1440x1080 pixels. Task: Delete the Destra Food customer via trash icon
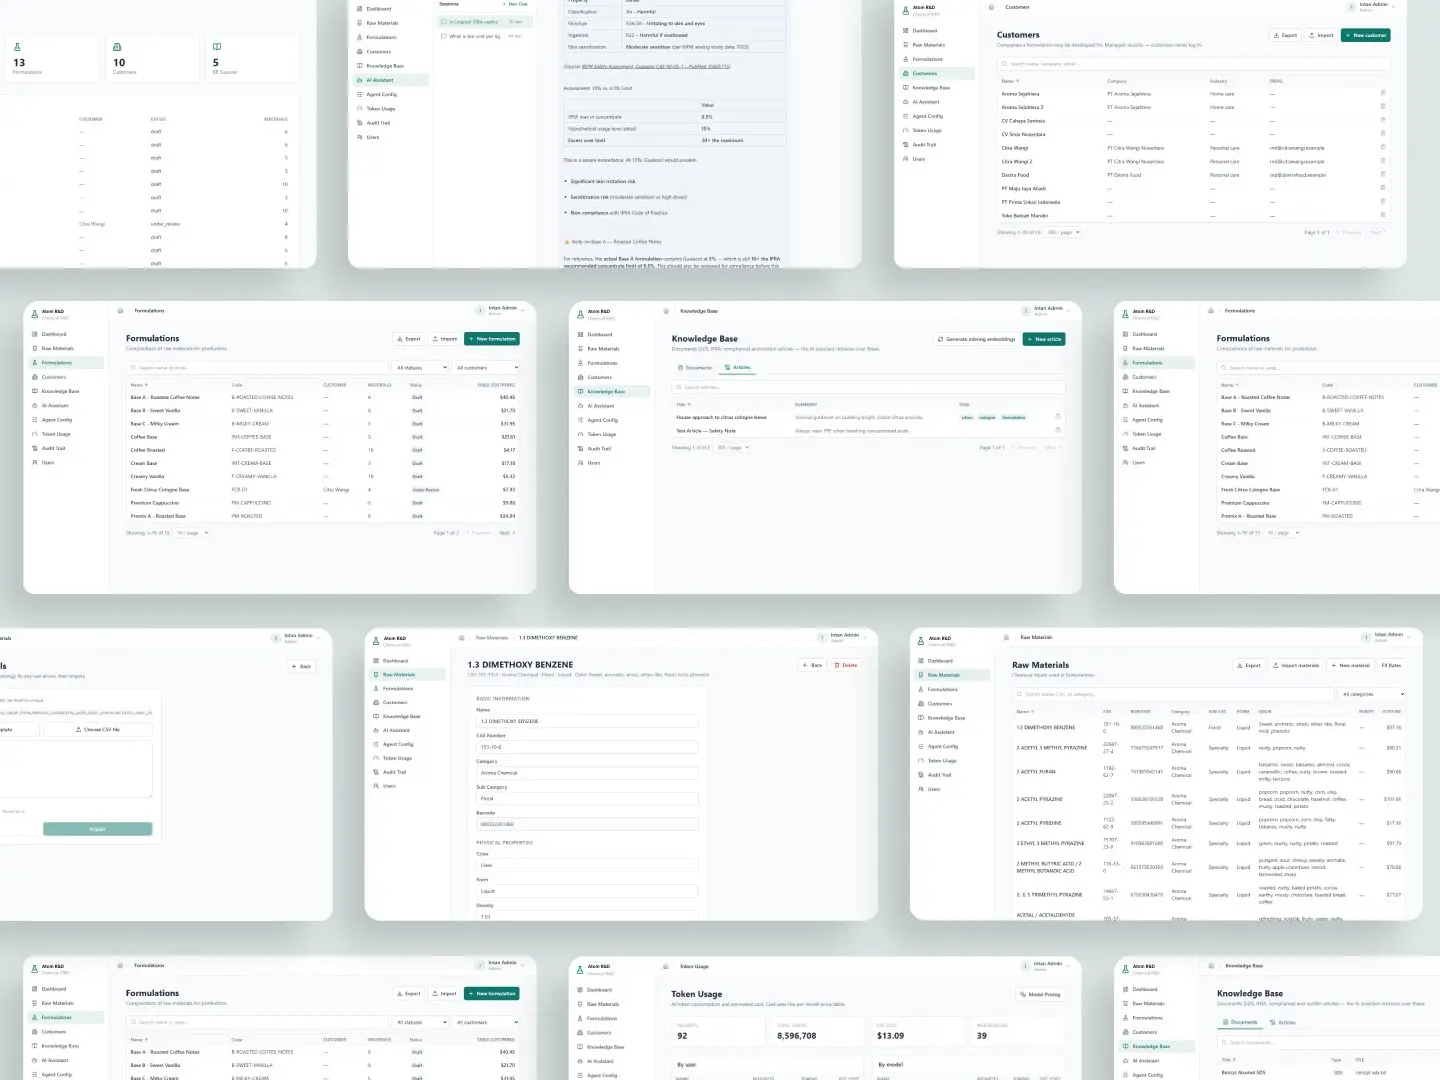(1383, 175)
